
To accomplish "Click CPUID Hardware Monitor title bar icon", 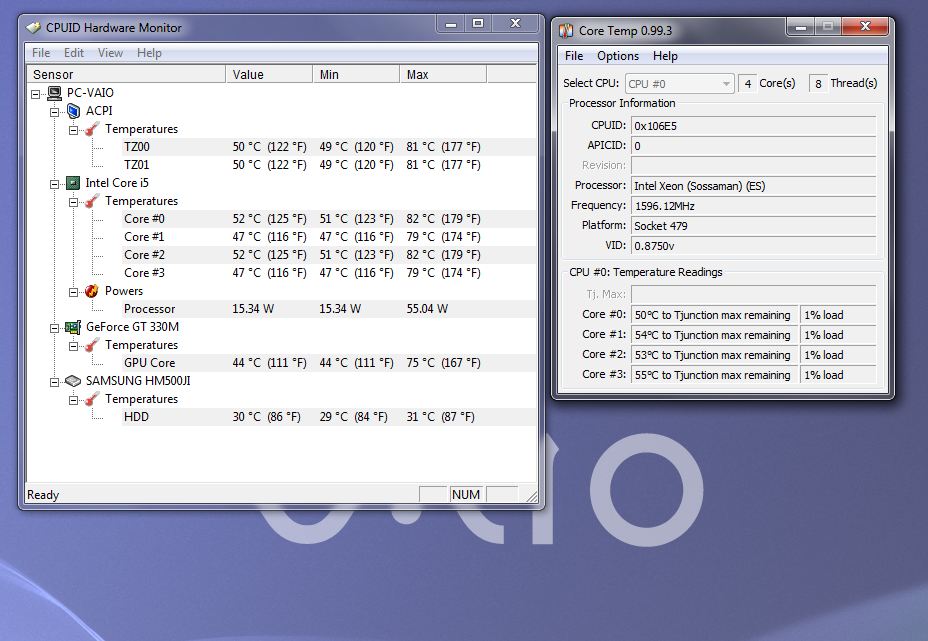I will (34, 27).
